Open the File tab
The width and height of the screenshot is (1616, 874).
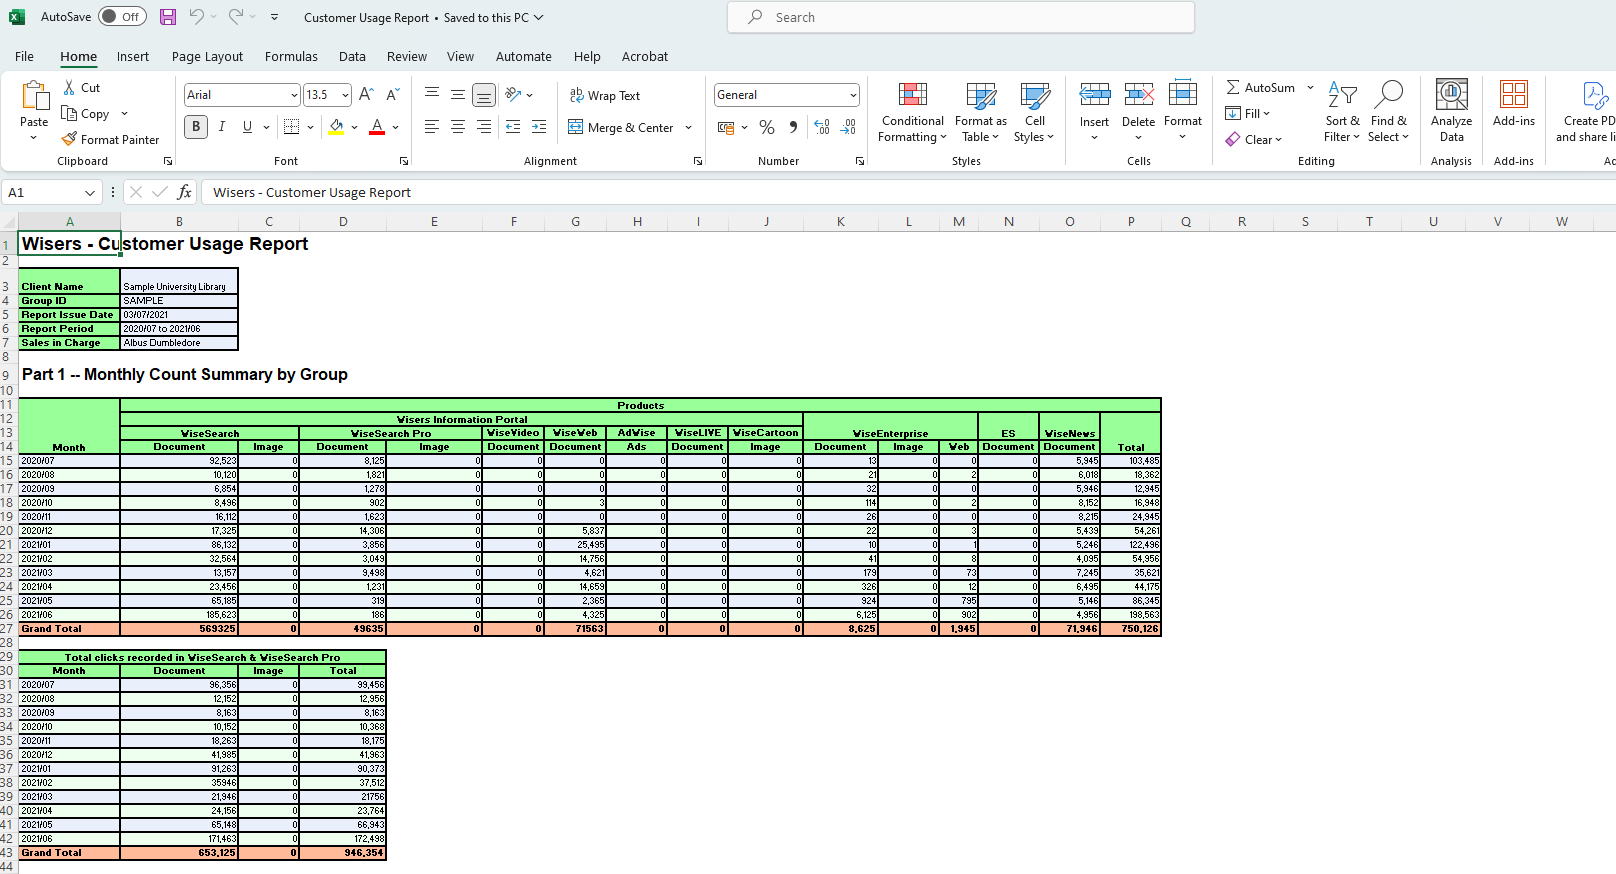[24, 57]
